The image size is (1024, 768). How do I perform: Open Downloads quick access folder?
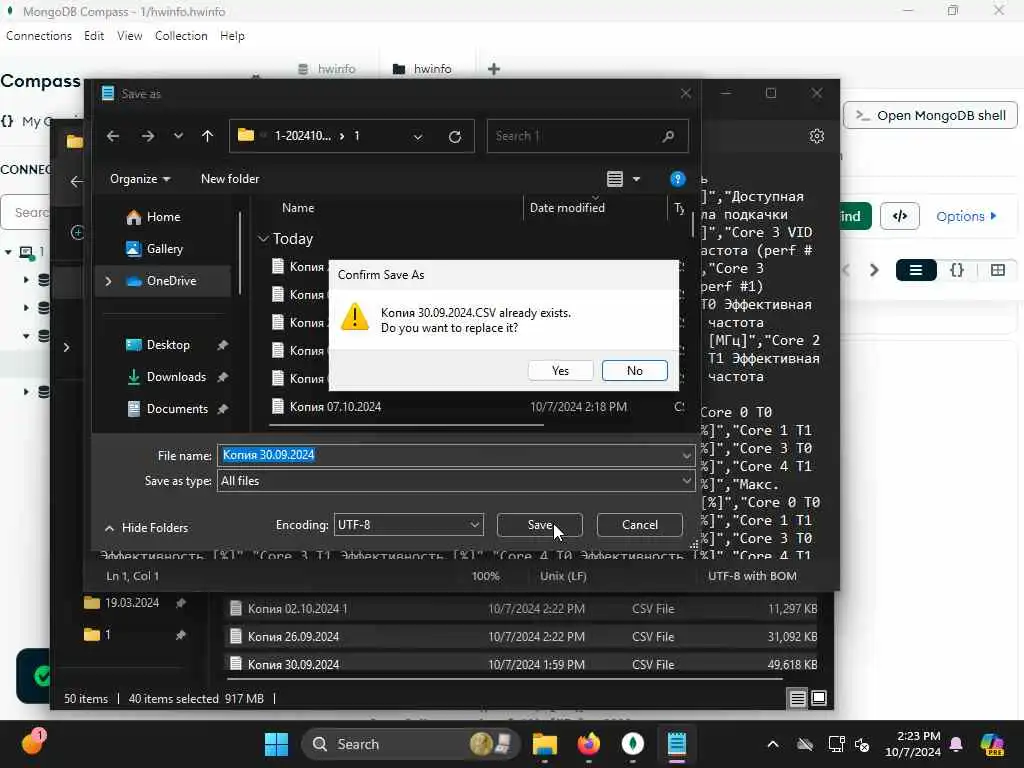pos(176,377)
